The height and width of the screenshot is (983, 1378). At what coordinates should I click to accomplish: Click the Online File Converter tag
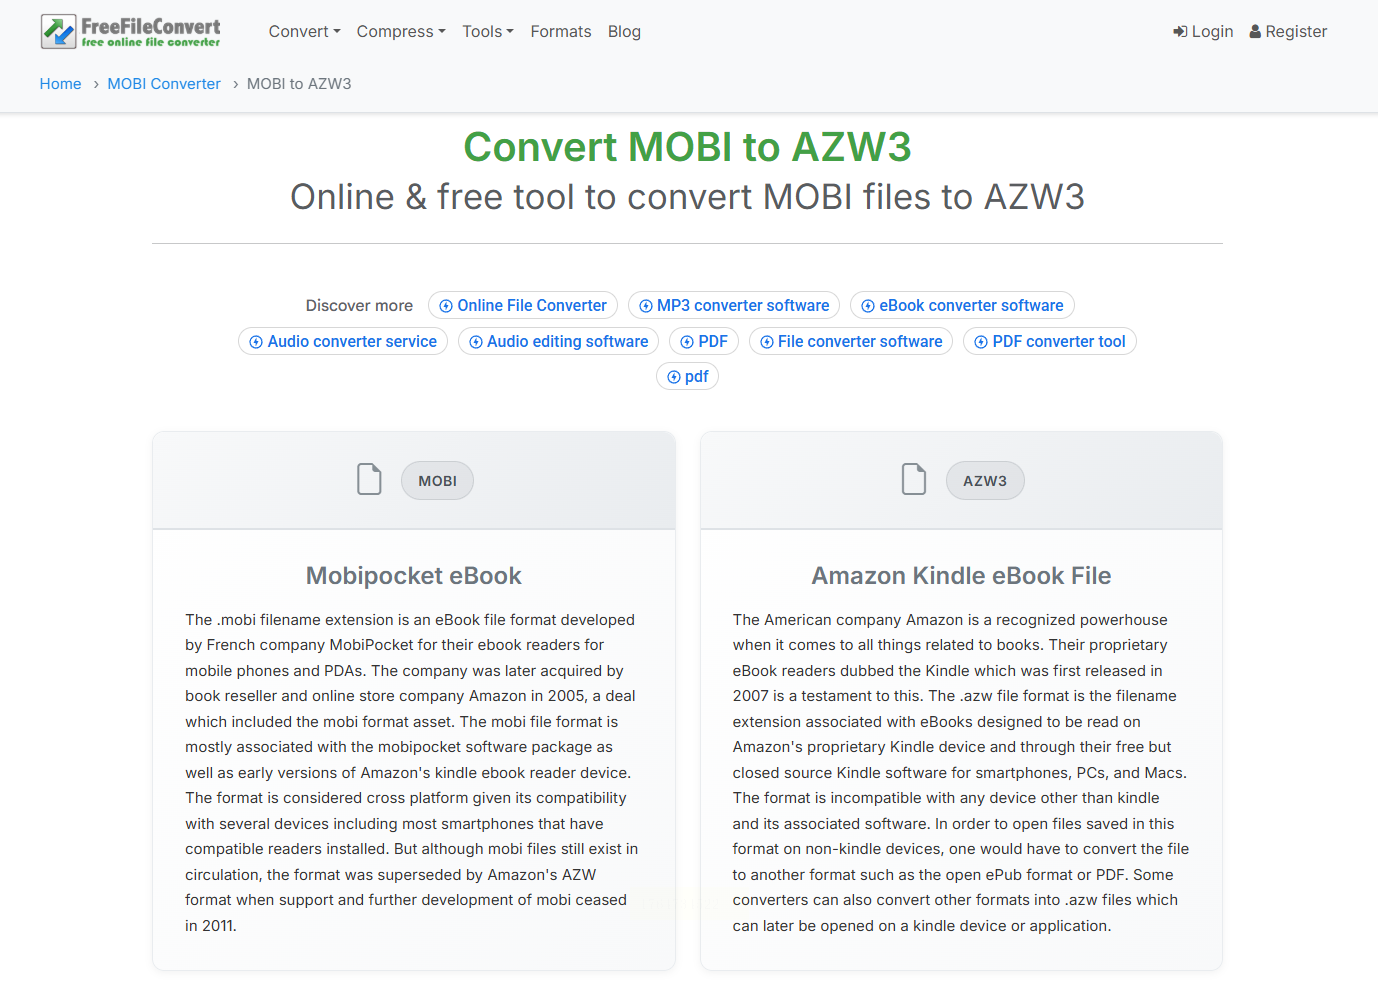click(523, 306)
